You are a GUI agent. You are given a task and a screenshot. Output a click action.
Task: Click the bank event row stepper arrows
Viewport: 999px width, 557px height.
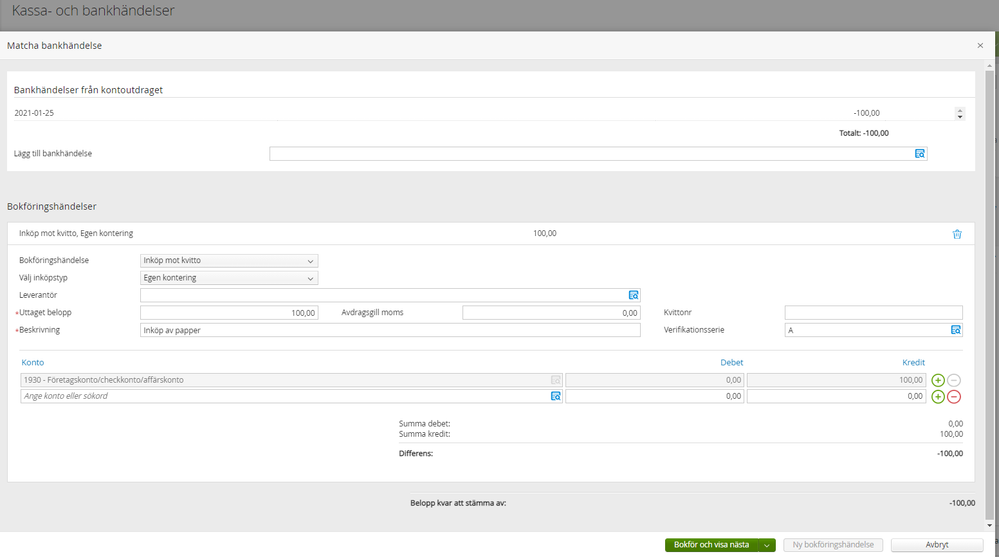[x=960, y=114]
